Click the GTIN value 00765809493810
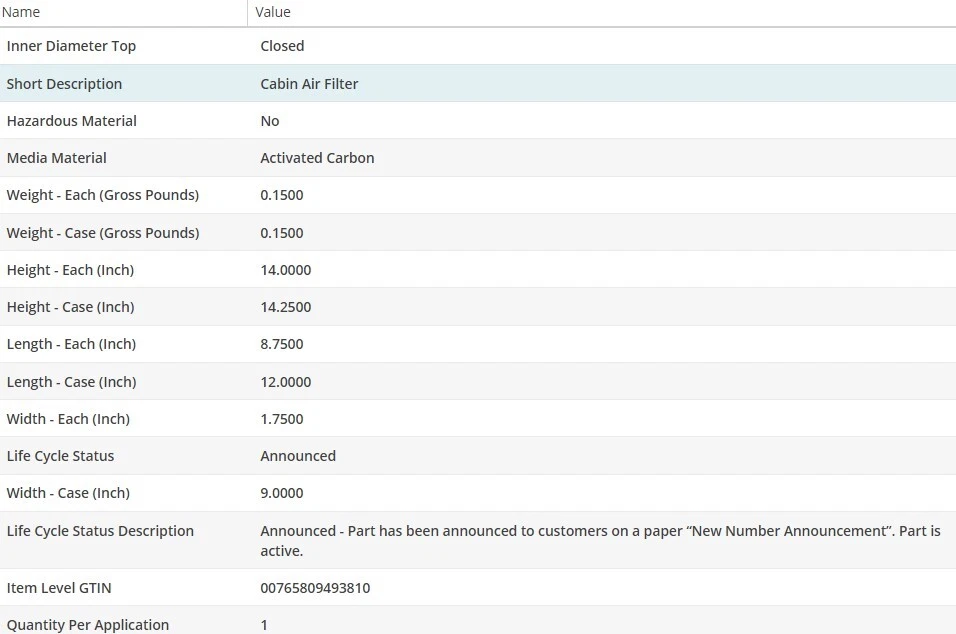Screen dimensions: 956x634 [x=315, y=589]
